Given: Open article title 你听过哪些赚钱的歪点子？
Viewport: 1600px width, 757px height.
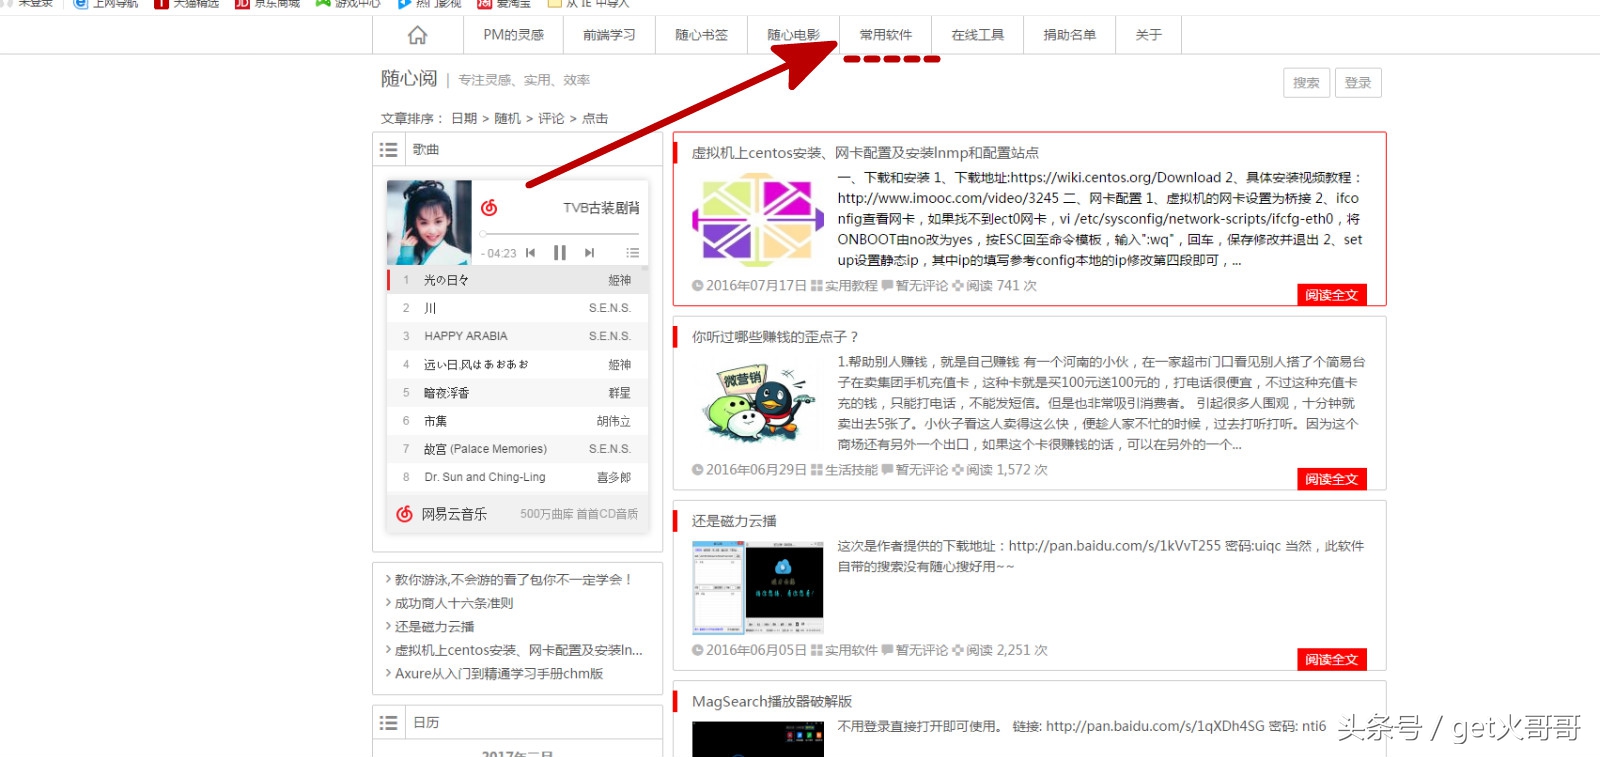Looking at the screenshot, I should coord(775,337).
